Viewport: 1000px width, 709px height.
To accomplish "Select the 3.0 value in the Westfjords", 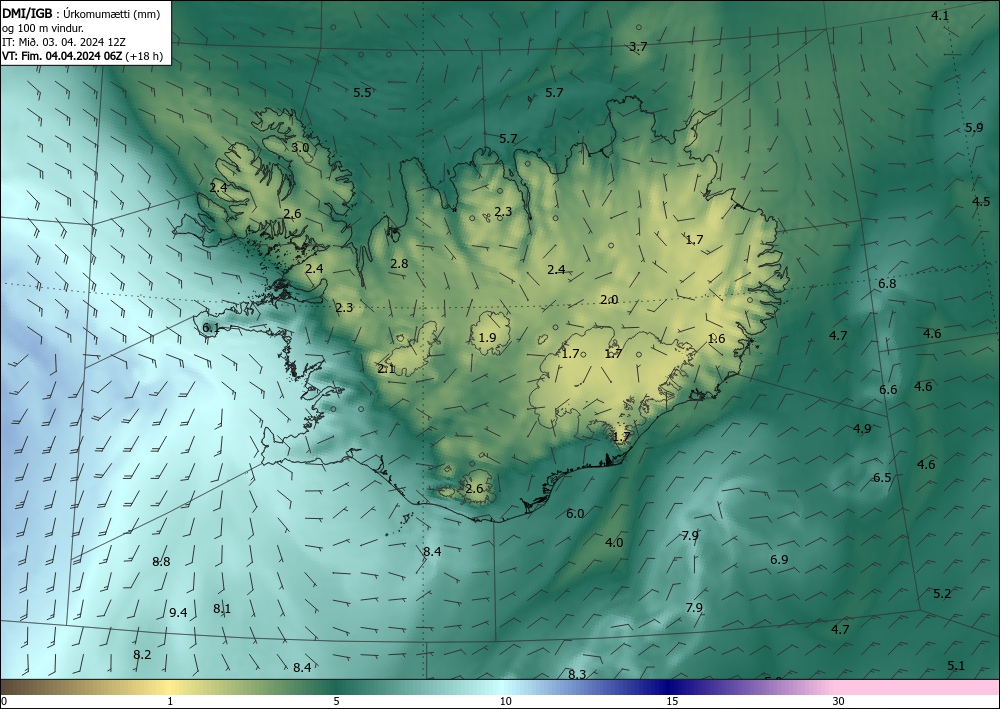I will click(x=300, y=147).
